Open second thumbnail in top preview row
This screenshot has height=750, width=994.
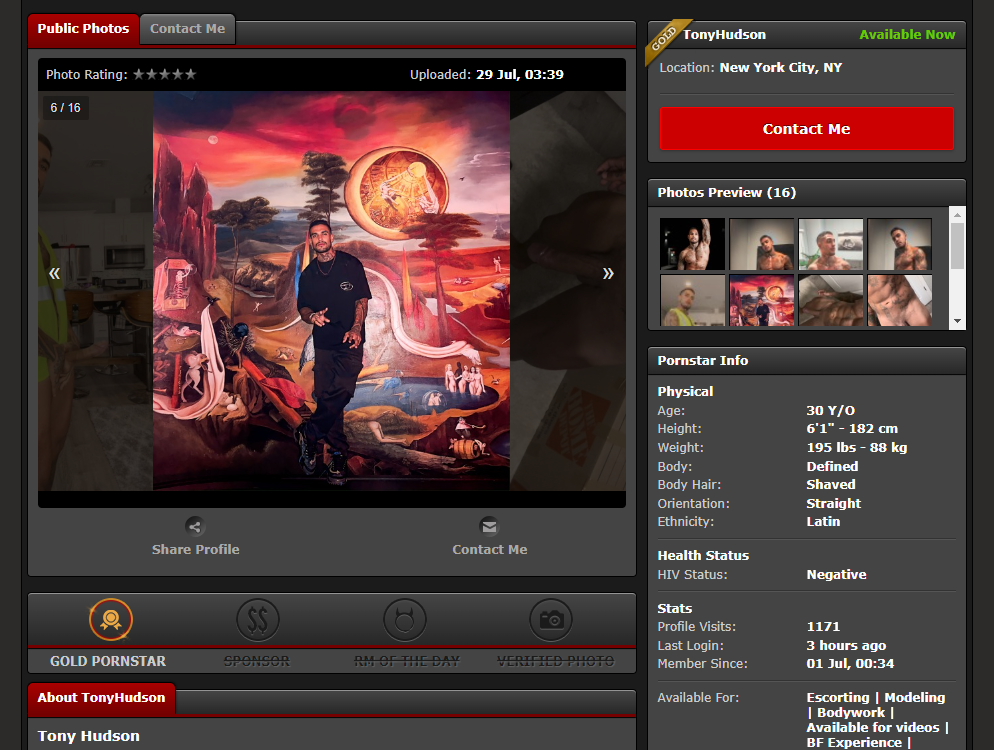761,244
